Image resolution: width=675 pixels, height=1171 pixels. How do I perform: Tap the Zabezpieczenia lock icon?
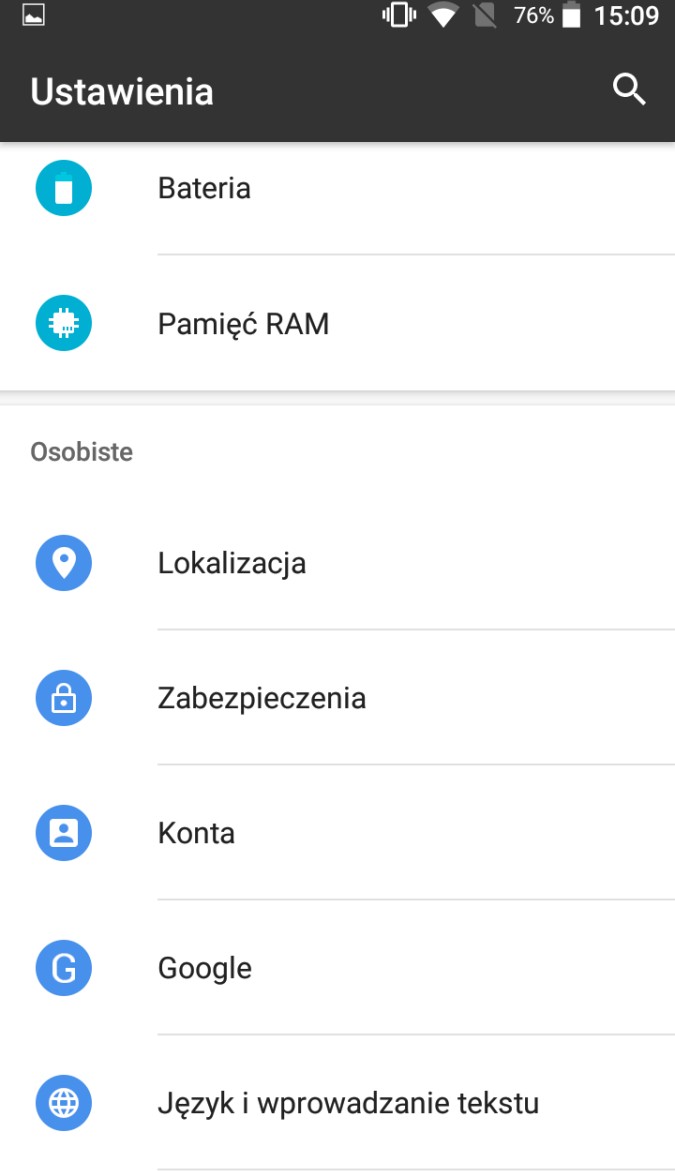pos(63,698)
